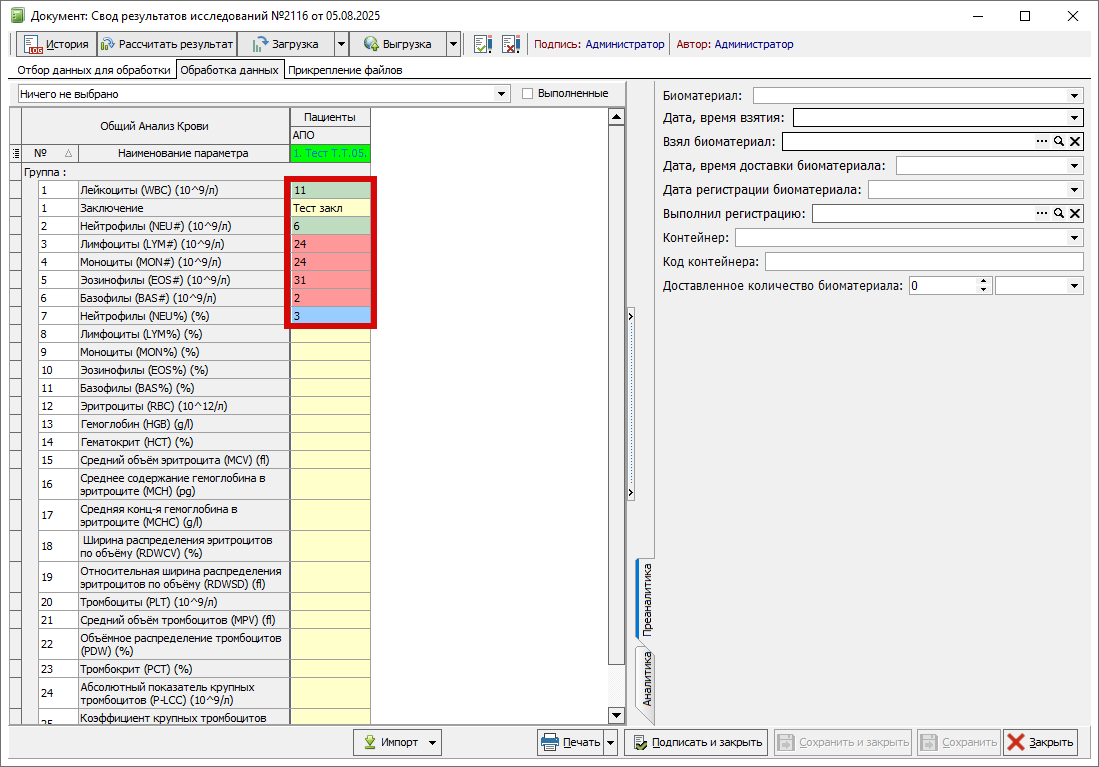Click the Выгрузка toolbar button
The width and height of the screenshot is (1099, 767).
(397, 44)
